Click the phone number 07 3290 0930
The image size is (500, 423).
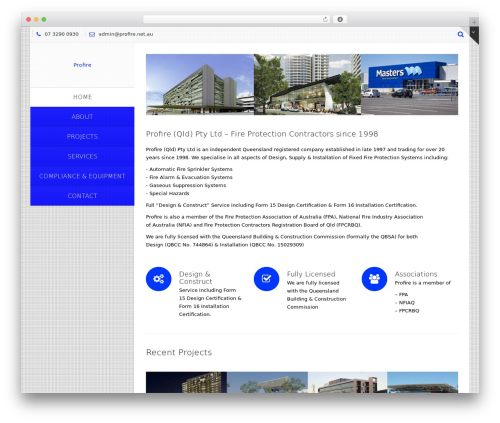pyautogui.click(x=62, y=34)
